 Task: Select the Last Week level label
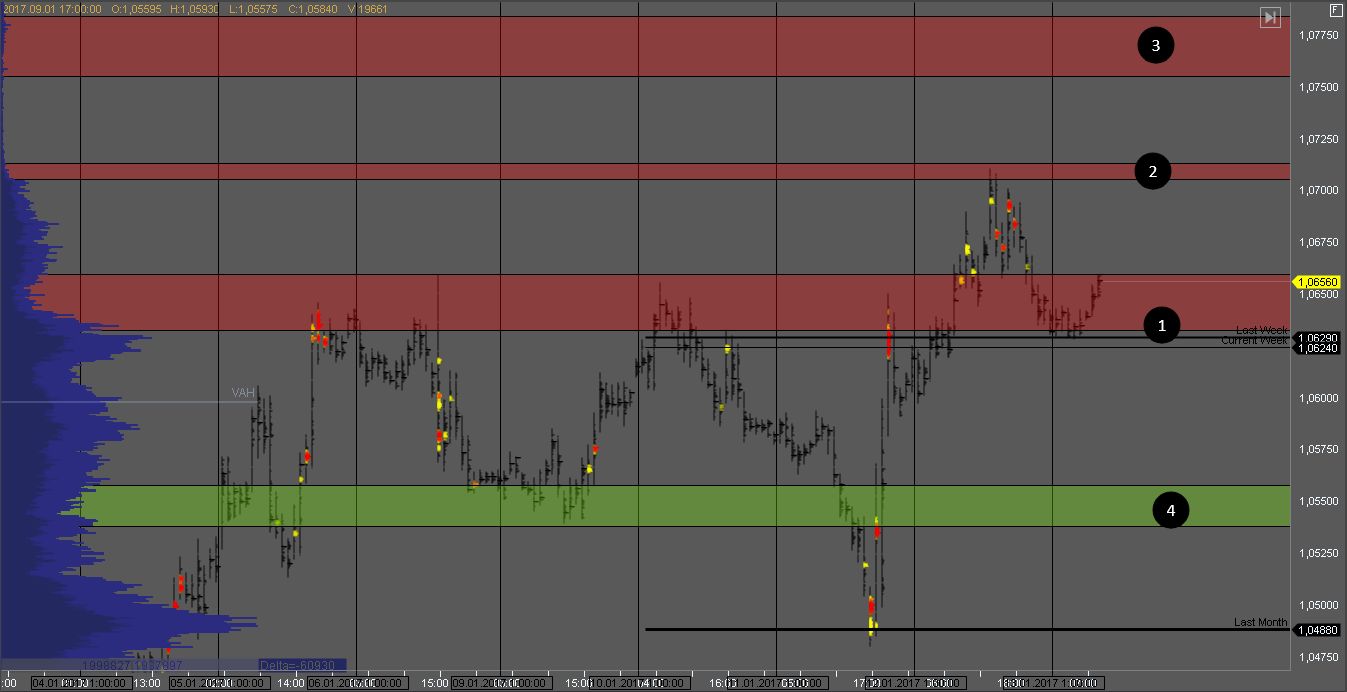pyautogui.click(x=1261, y=331)
